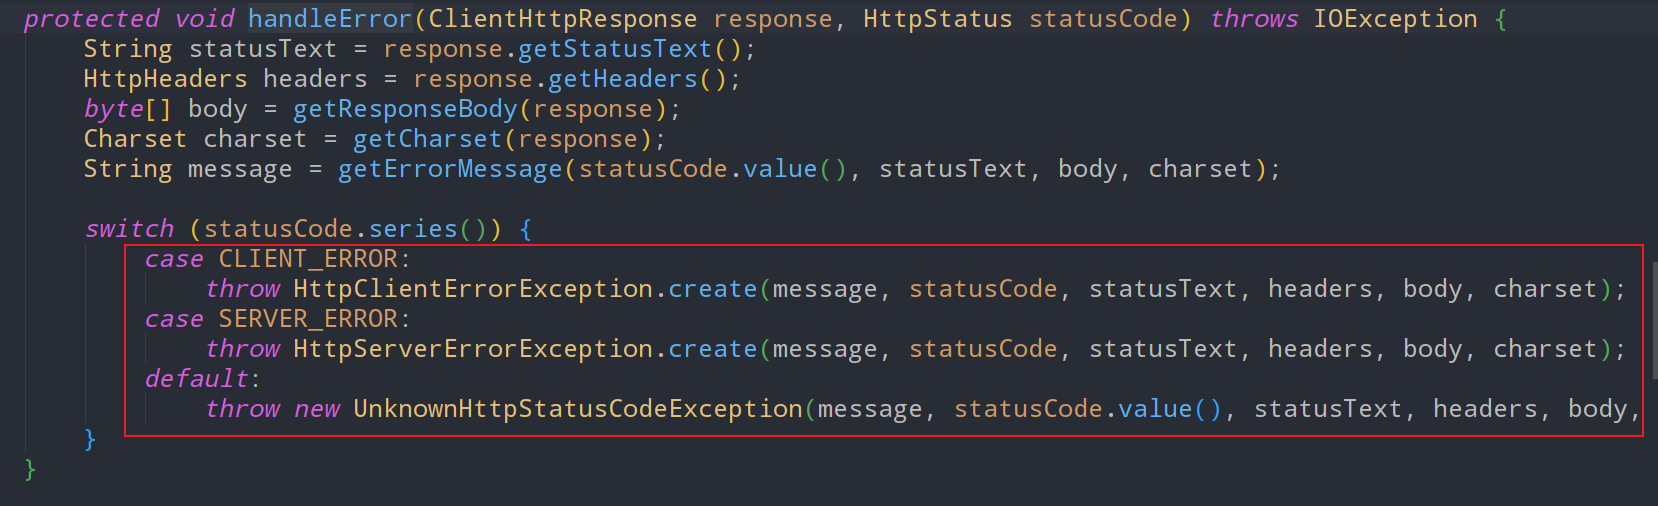Click HttpServerErrorException class name
The width and height of the screenshot is (1658, 506).
click(473, 349)
